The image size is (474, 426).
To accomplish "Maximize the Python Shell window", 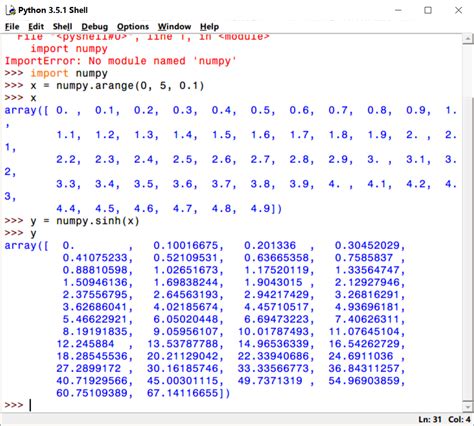I will coord(428,10).
